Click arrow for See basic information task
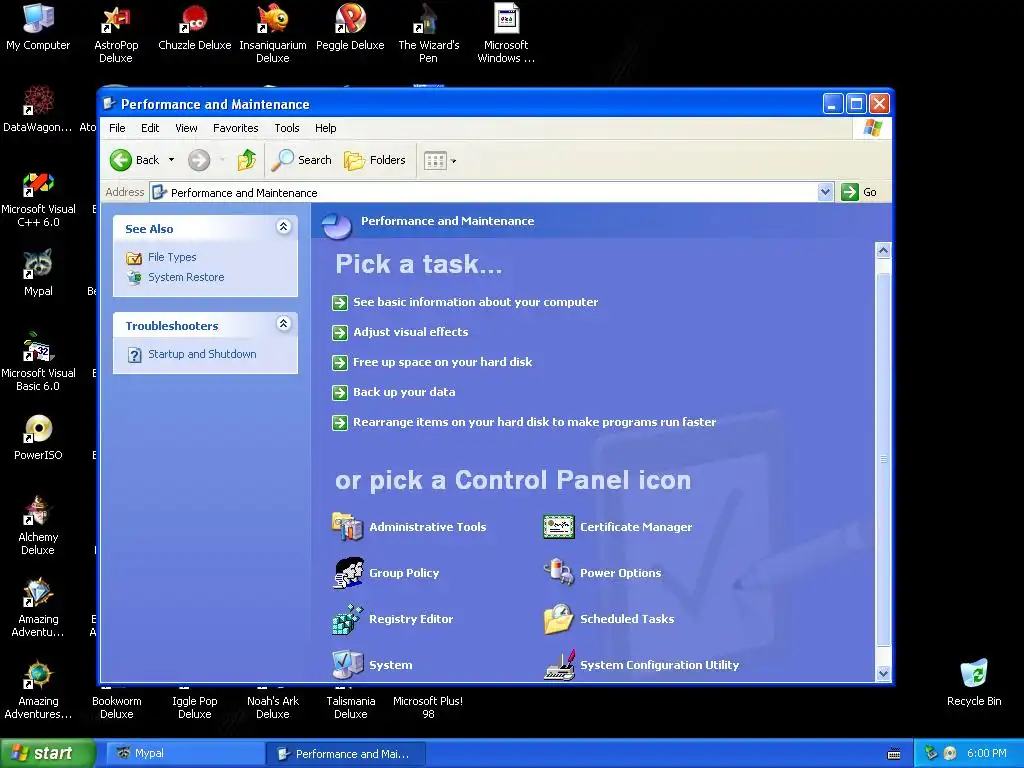The height and width of the screenshot is (768, 1024). tap(340, 302)
